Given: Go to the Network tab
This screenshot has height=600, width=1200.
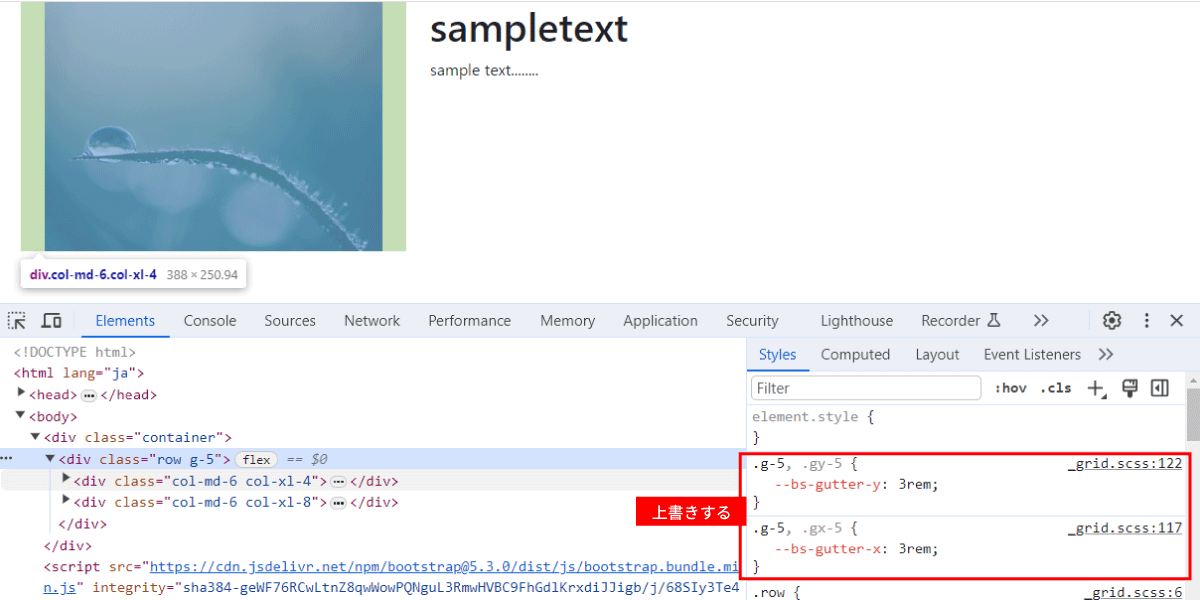Looking at the screenshot, I should [x=372, y=321].
